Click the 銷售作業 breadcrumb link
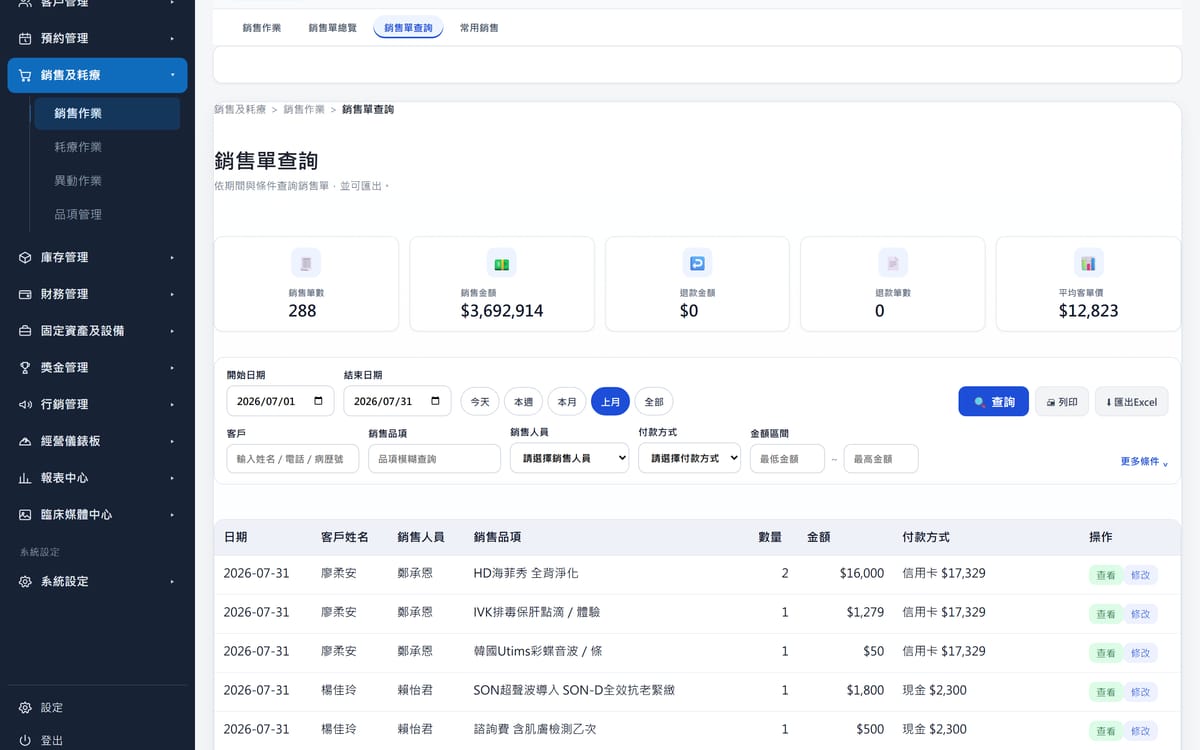1200x750 pixels. (304, 109)
